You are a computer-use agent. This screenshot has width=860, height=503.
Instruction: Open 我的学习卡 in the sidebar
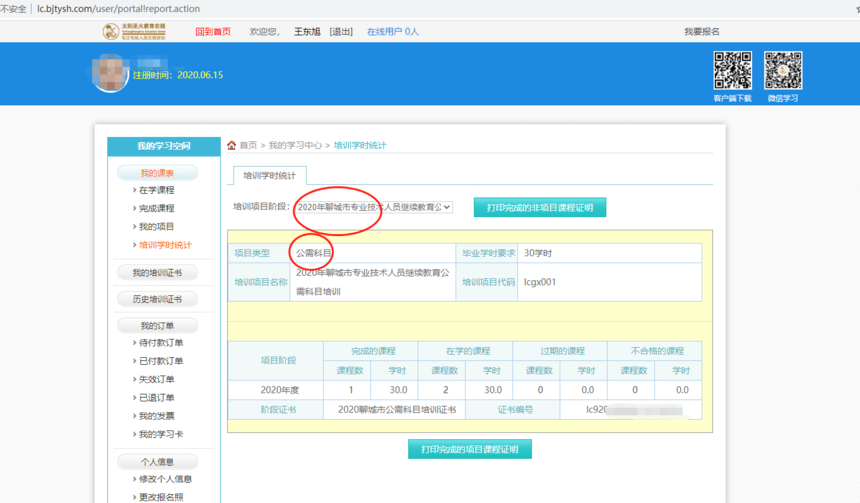pyautogui.click(x=161, y=434)
